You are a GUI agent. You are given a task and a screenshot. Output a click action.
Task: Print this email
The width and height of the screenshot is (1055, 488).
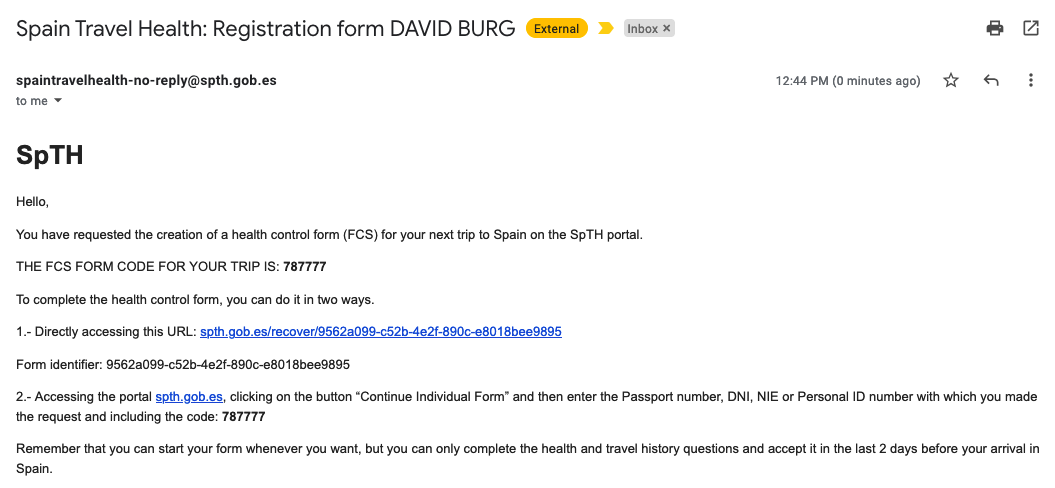pos(995,29)
